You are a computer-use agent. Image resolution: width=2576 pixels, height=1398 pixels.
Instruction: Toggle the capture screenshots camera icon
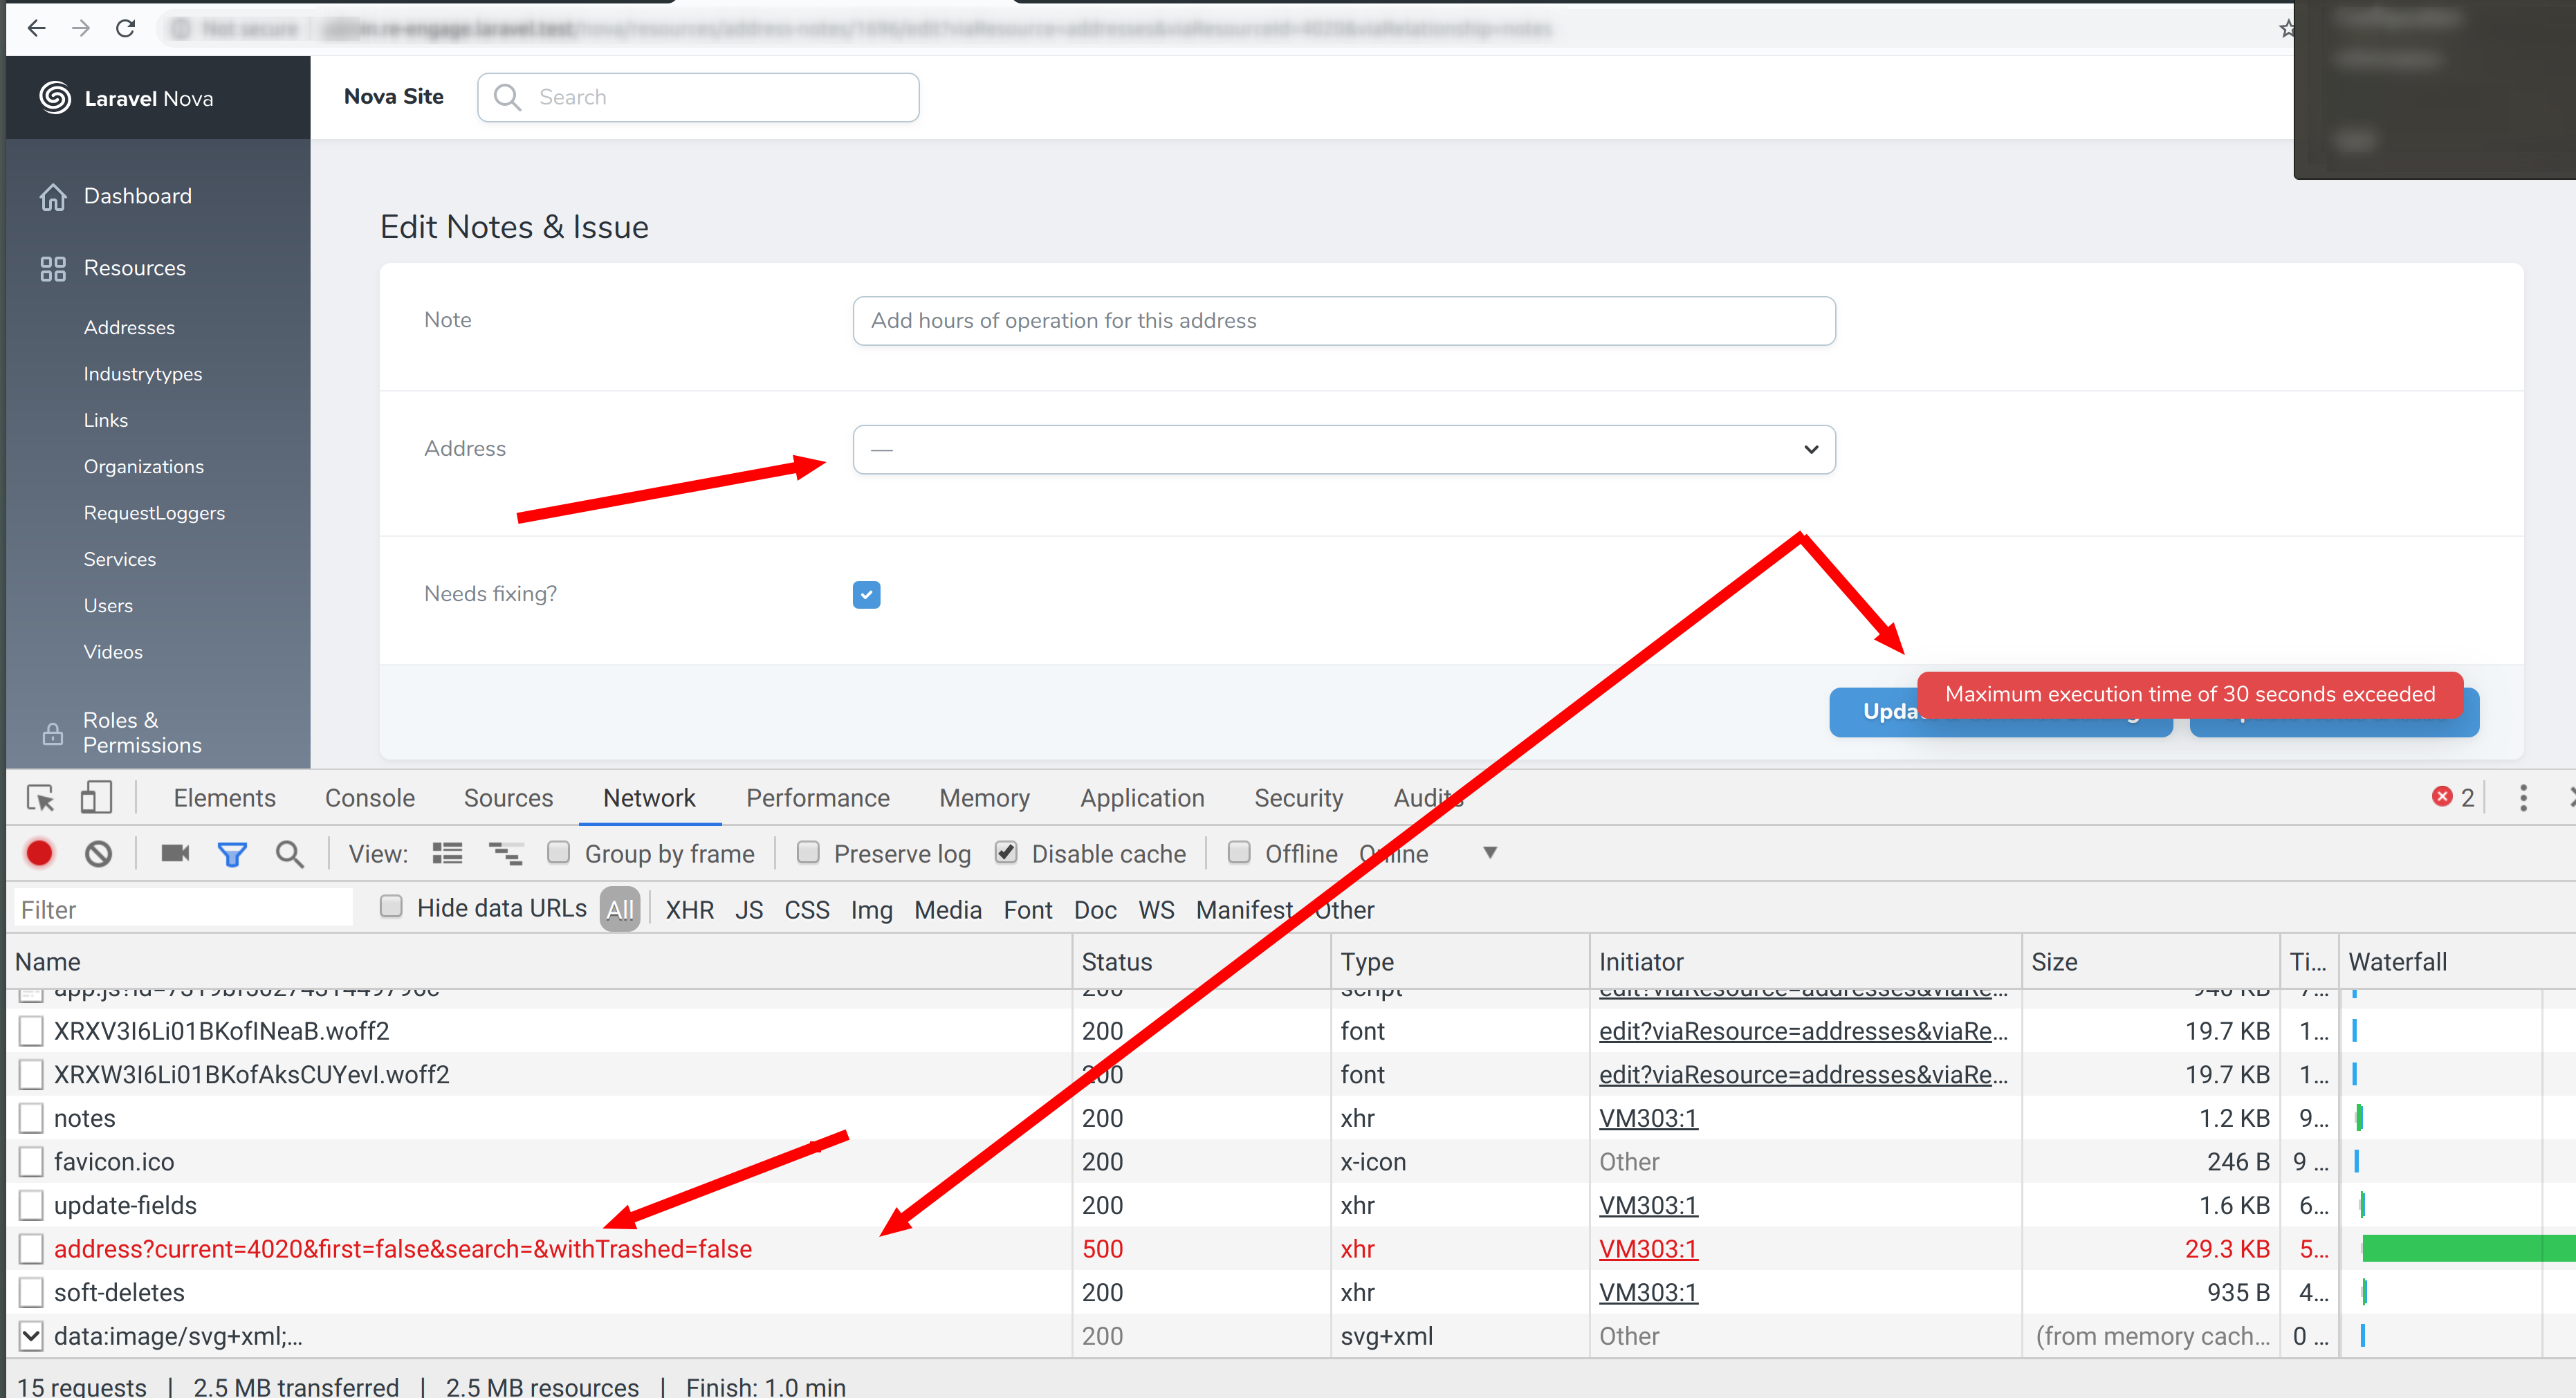(x=174, y=853)
